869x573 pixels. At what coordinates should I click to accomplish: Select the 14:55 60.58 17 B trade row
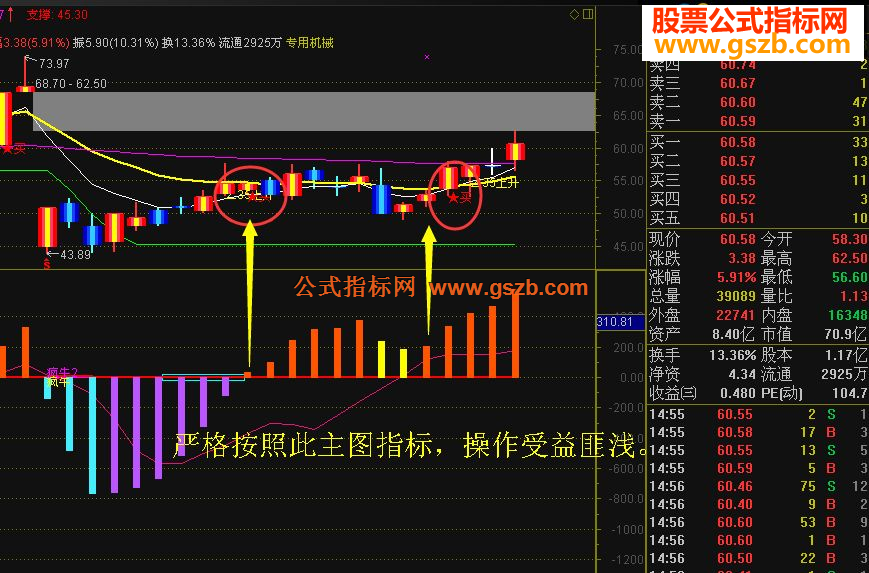point(758,432)
